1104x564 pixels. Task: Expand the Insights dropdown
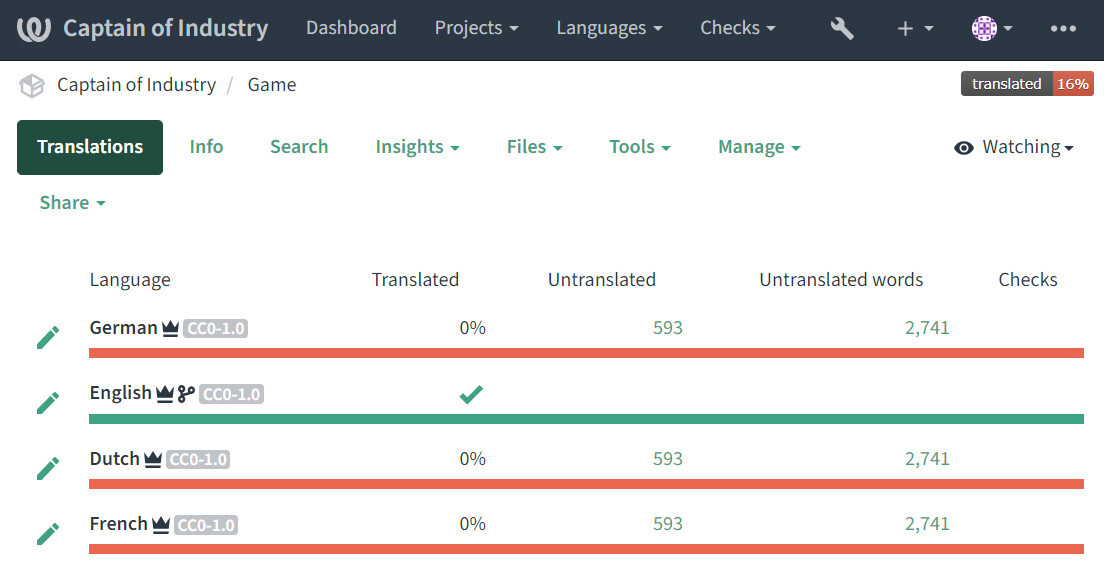tap(418, 146)
